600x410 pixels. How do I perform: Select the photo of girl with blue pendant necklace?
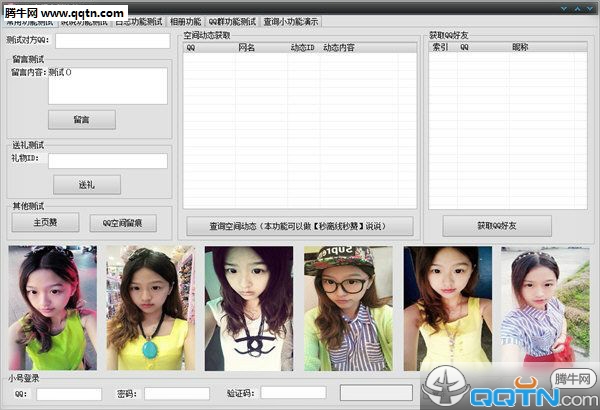(150, 309)
